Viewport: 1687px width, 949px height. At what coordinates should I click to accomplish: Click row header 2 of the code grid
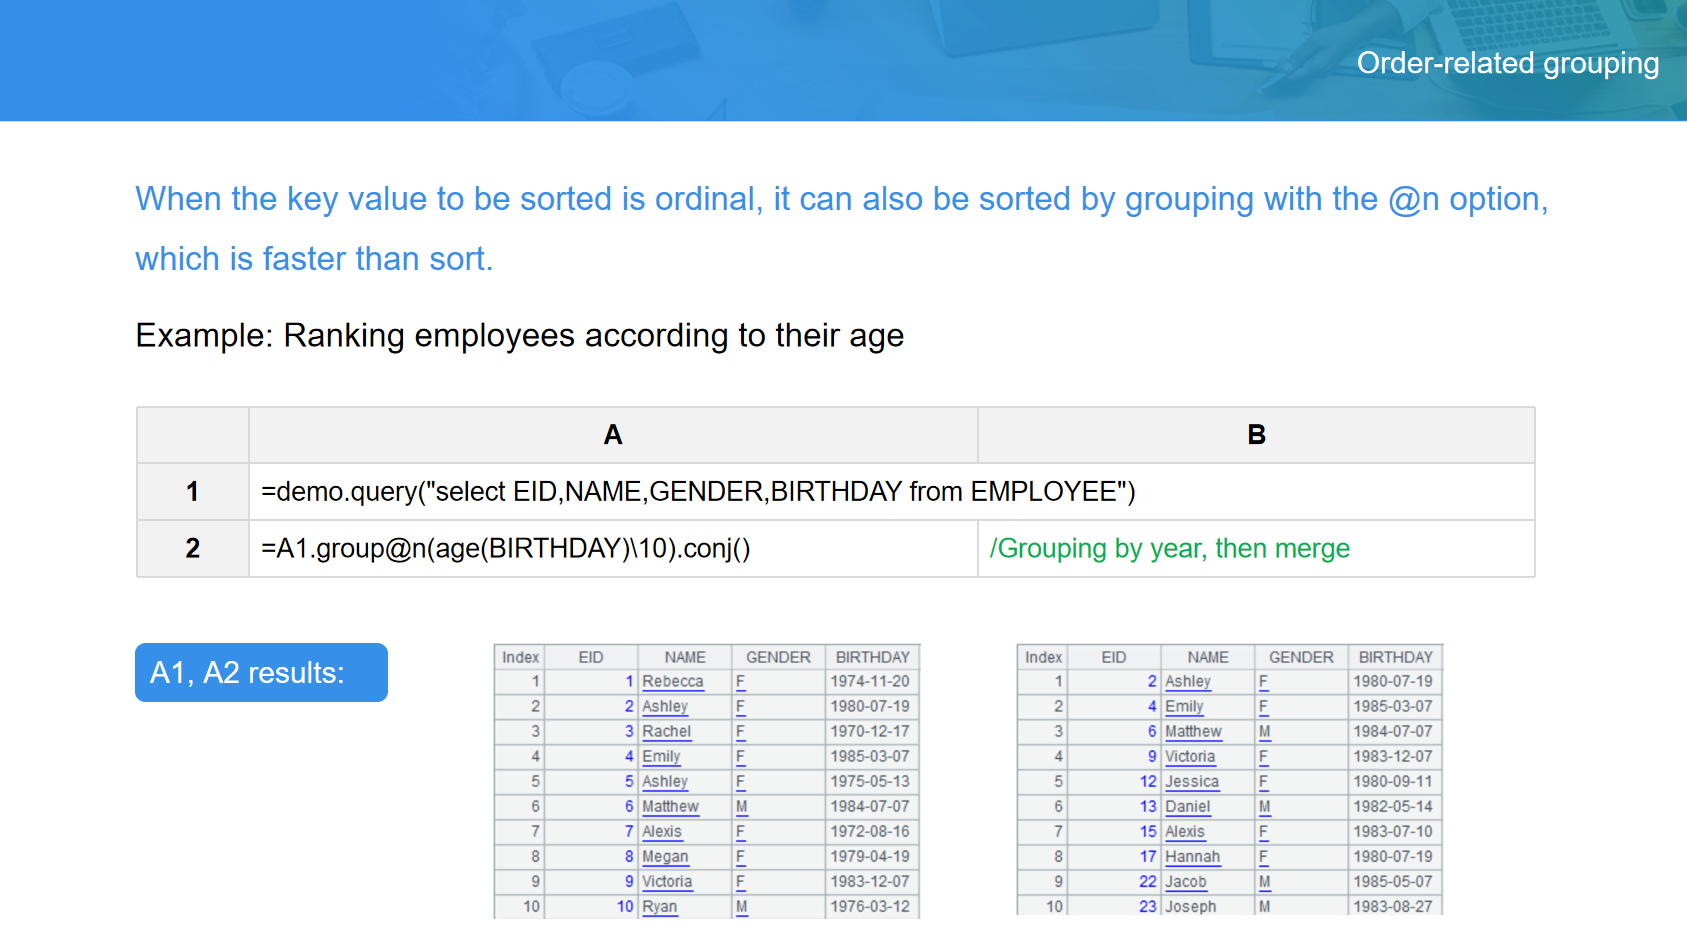192,549
